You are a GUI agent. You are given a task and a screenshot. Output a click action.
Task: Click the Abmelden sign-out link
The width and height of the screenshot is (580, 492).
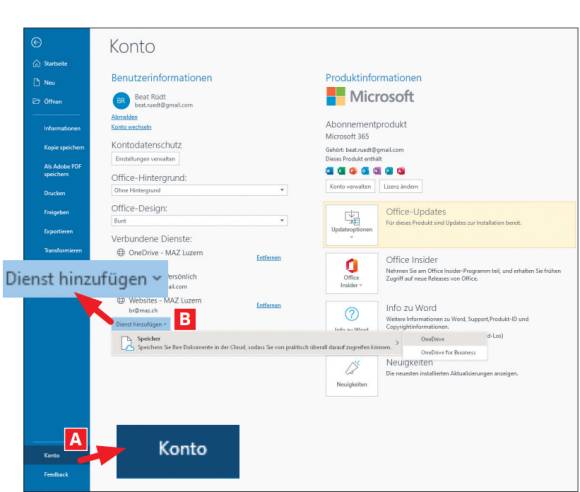pos(124,117)
